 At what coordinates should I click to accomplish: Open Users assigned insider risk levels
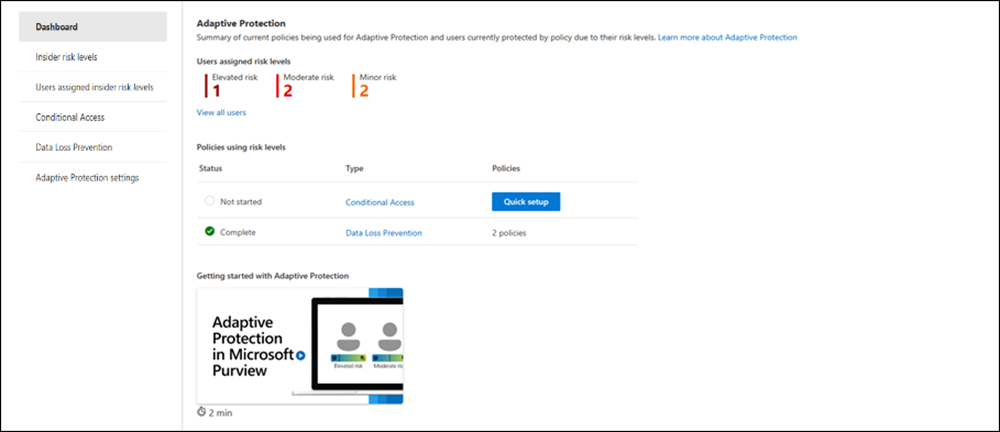click(93, 87)
